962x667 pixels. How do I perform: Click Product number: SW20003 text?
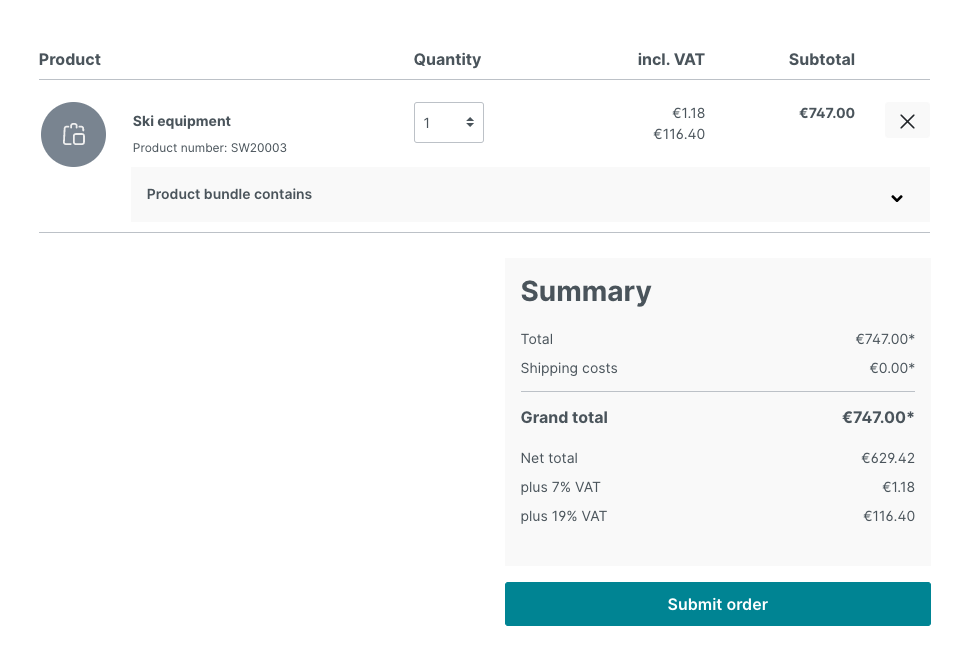pos(210,148)
